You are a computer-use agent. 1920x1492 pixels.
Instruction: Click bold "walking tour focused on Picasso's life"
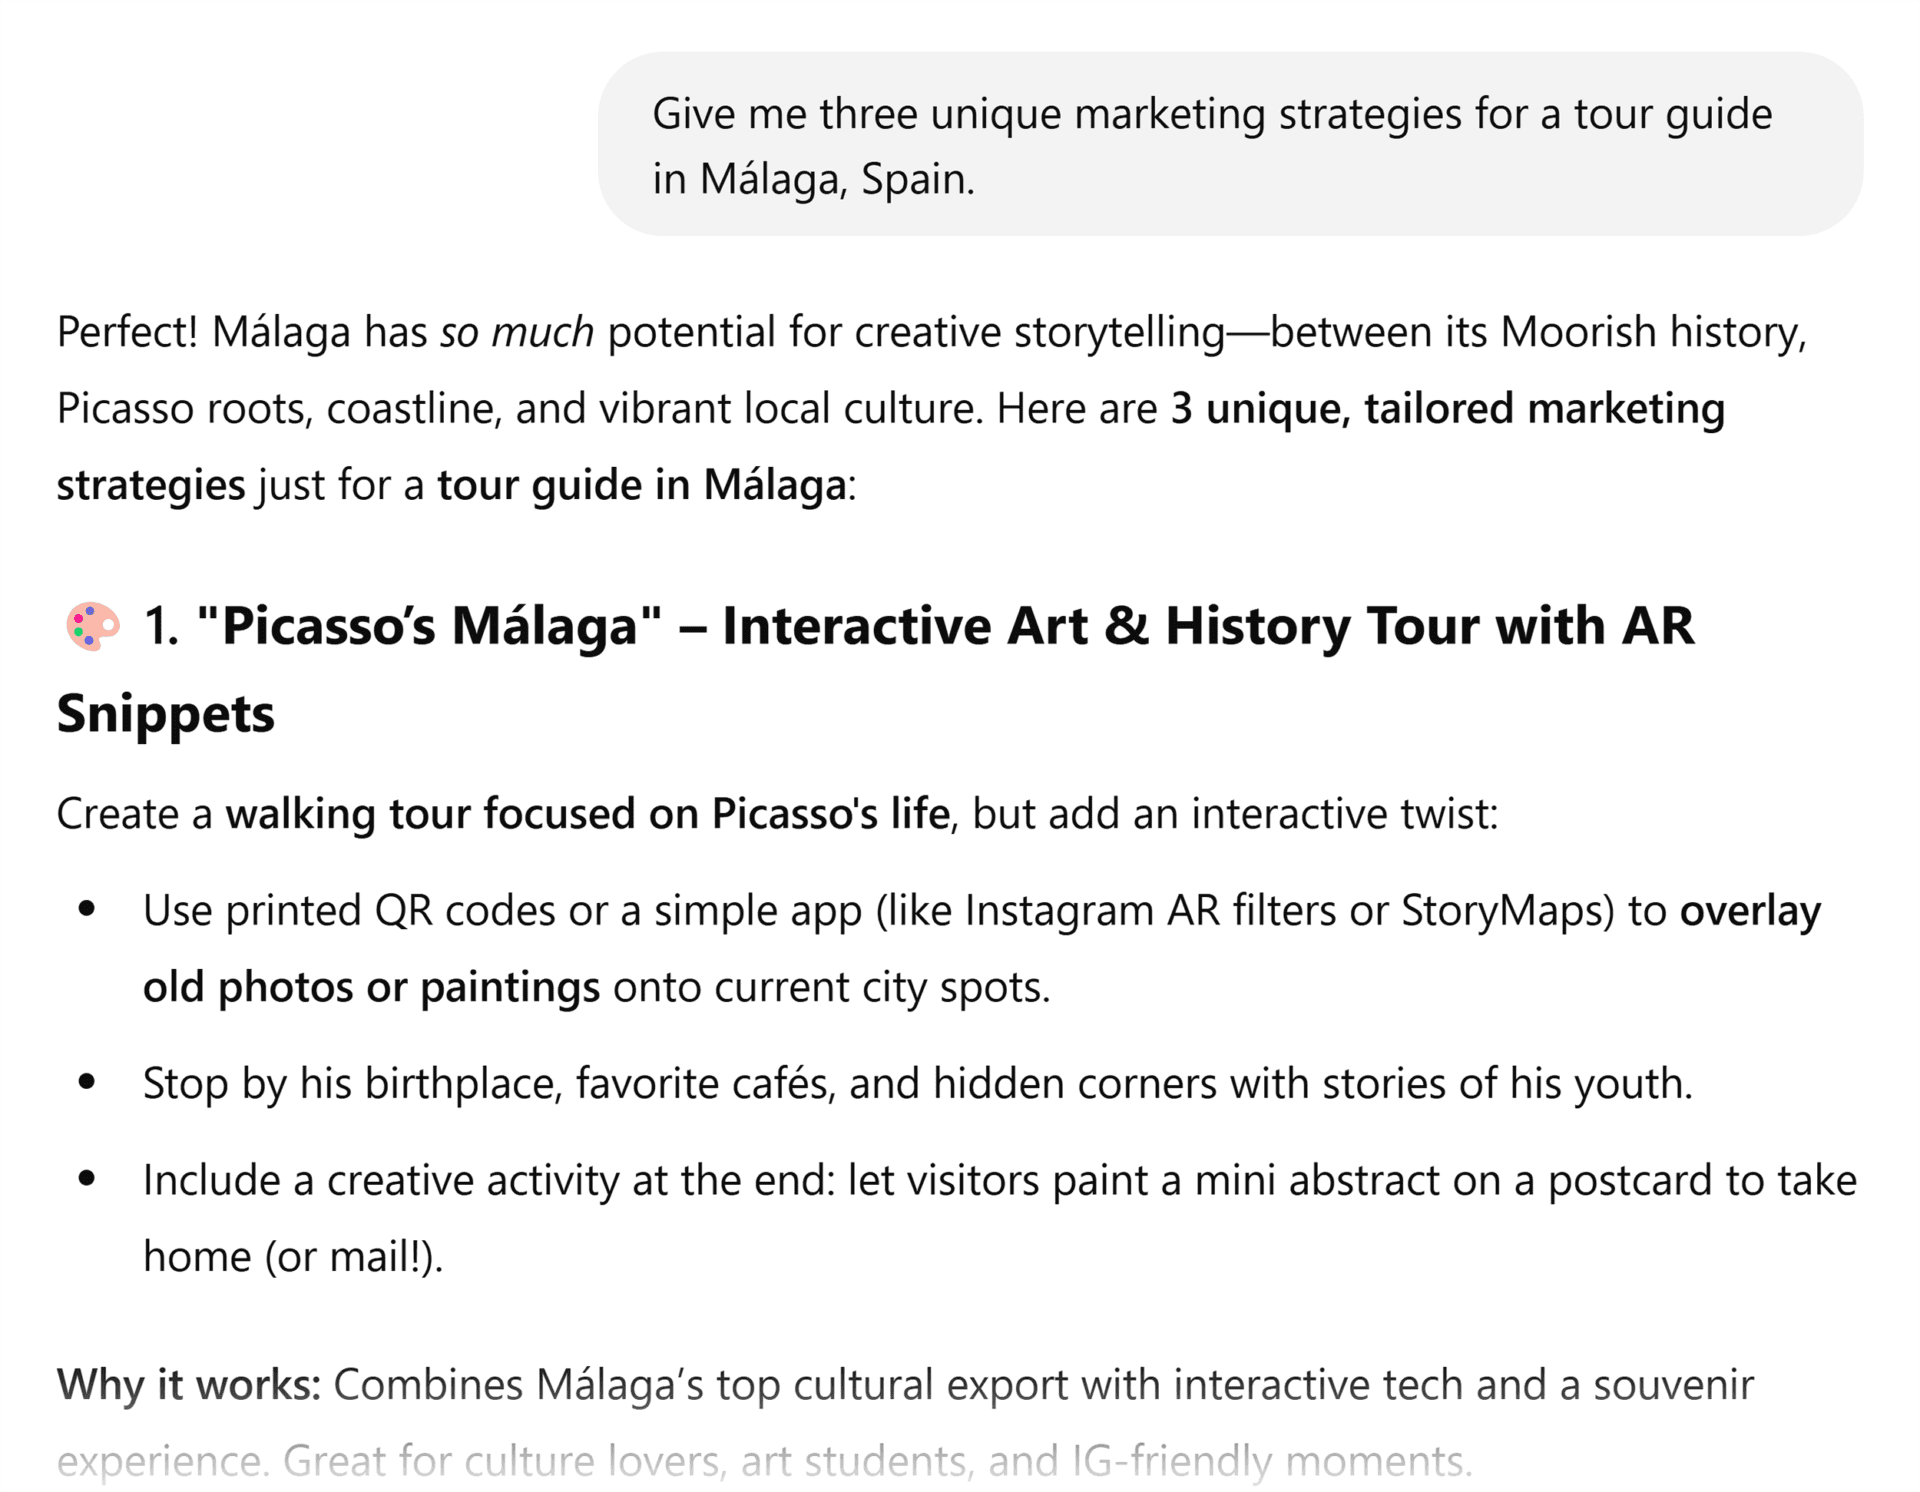tap(587, 814)
